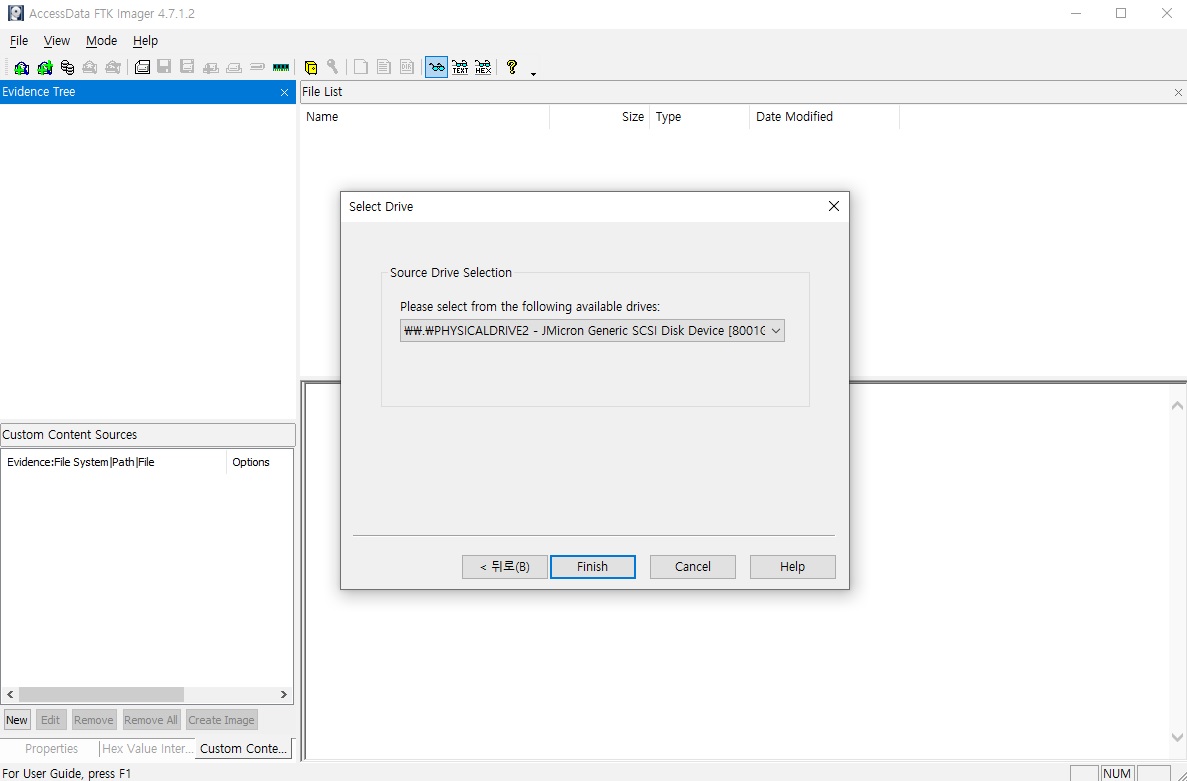Click Finish in Select Drive dialog
The width and height of the screenshot is (1187, 781).
pyautogui.click(x=593, y=567)
